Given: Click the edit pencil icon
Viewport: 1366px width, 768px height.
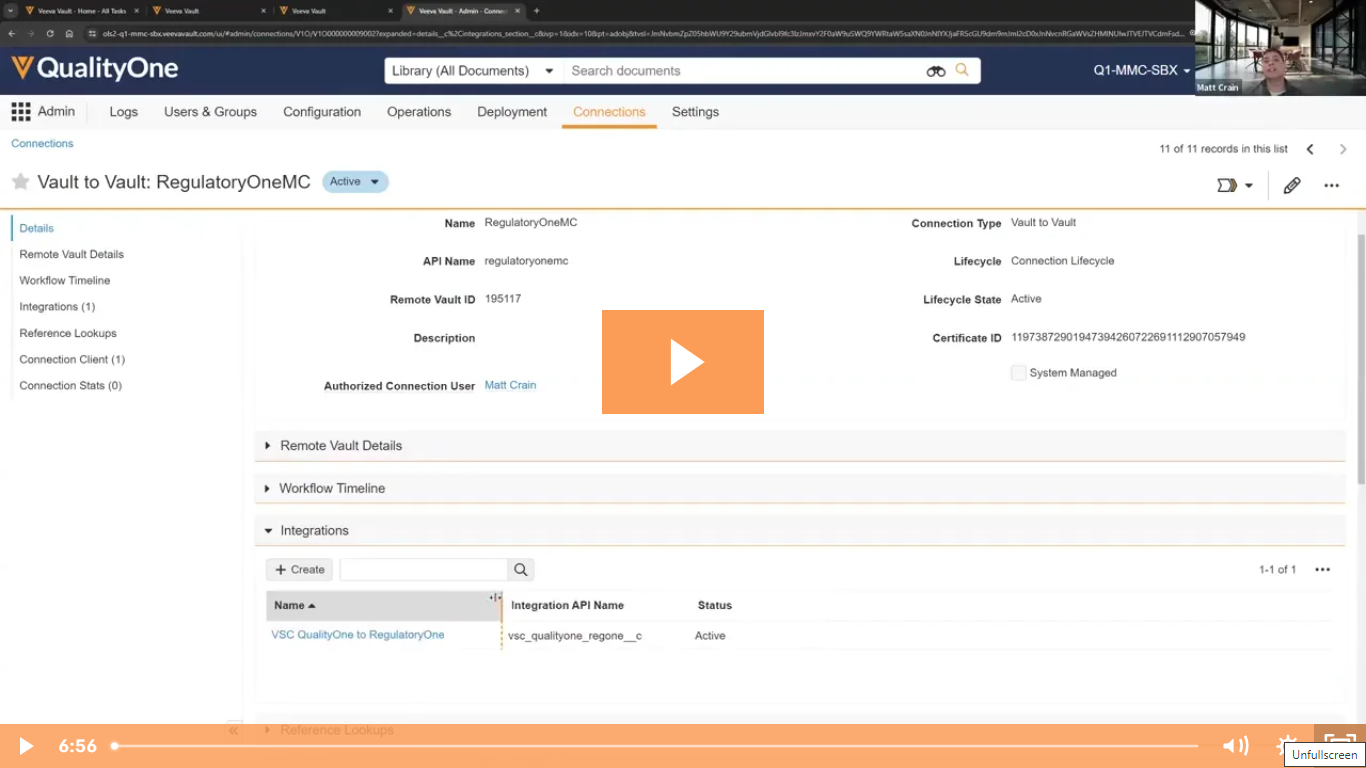Looking at the screenshot, I should point(1291,185).
